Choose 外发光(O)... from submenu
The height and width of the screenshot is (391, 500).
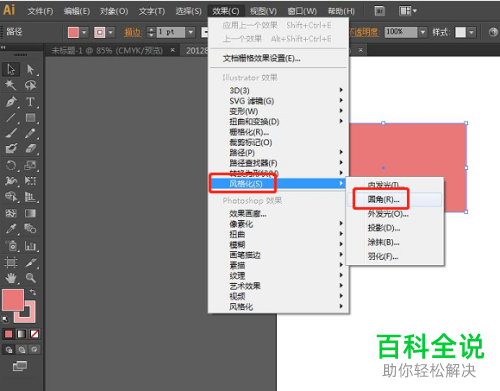(395, 214)
